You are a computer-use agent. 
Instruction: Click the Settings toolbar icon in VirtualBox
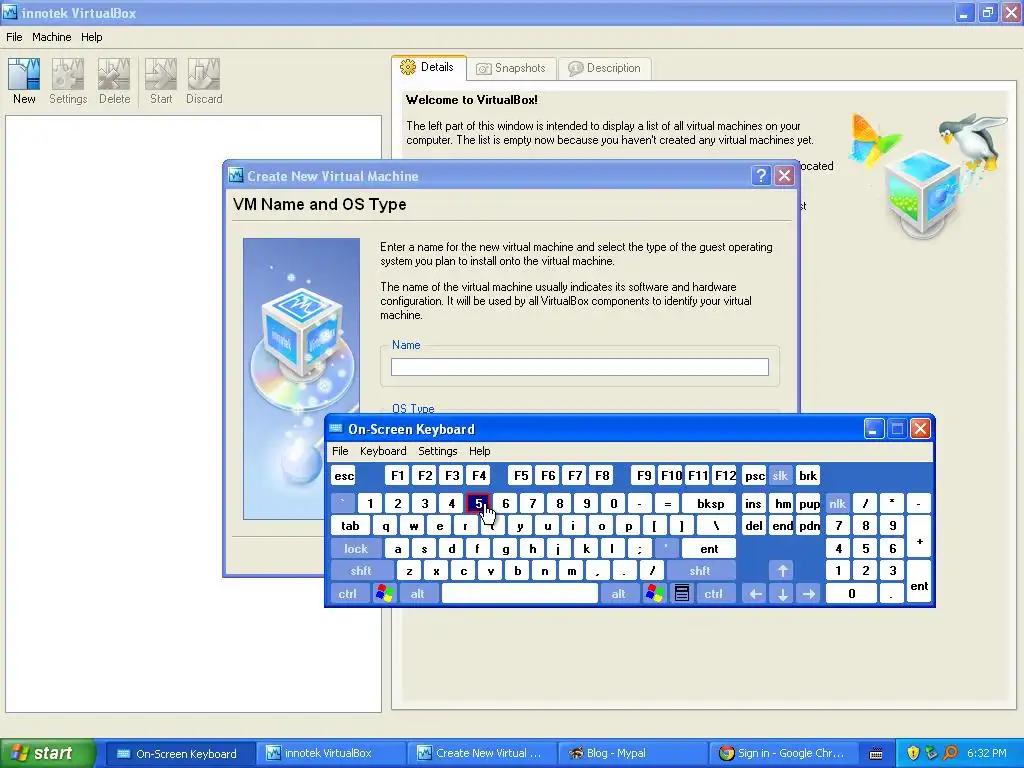[x=68, y=81]
